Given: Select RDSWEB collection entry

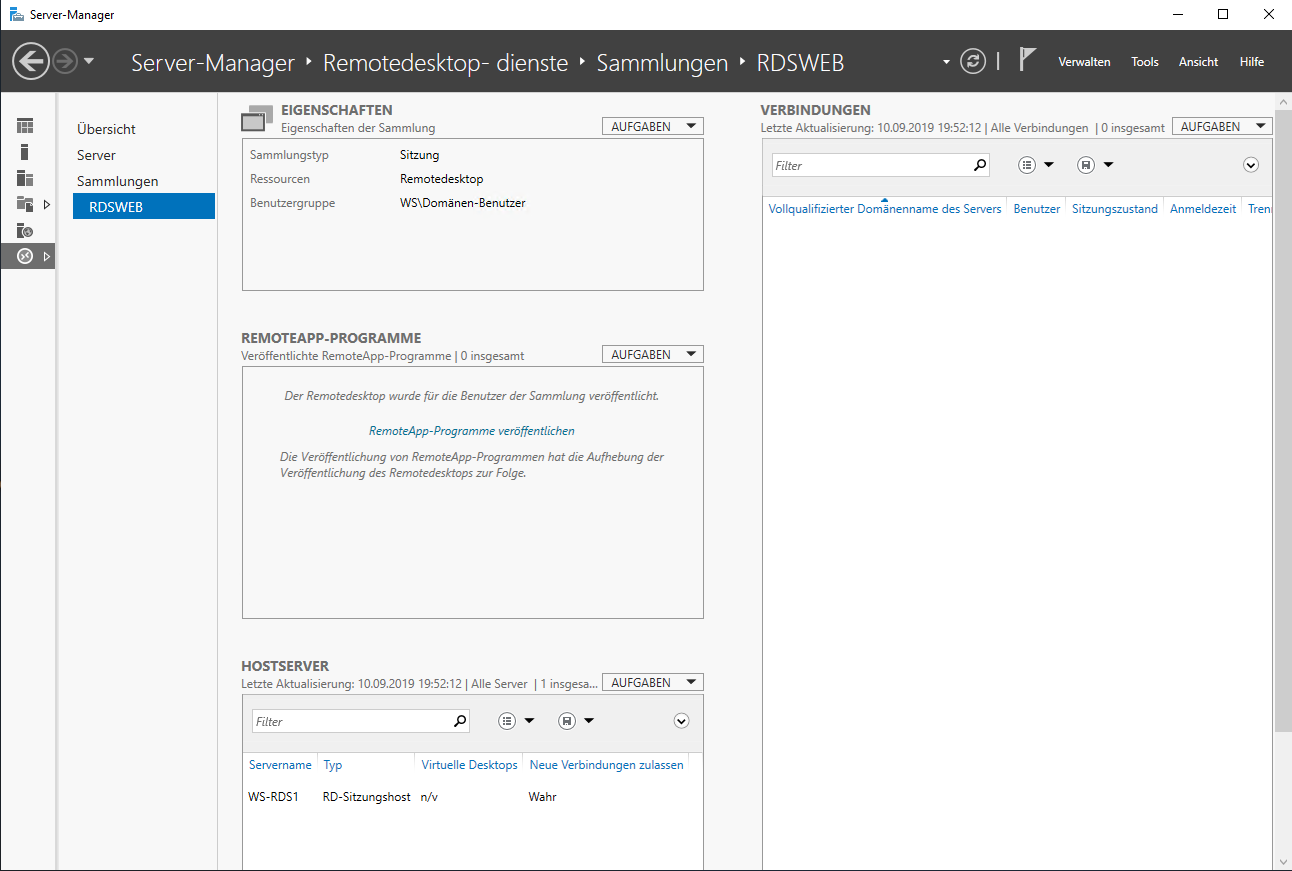Looking at the screenshot, I should (144, 206).
